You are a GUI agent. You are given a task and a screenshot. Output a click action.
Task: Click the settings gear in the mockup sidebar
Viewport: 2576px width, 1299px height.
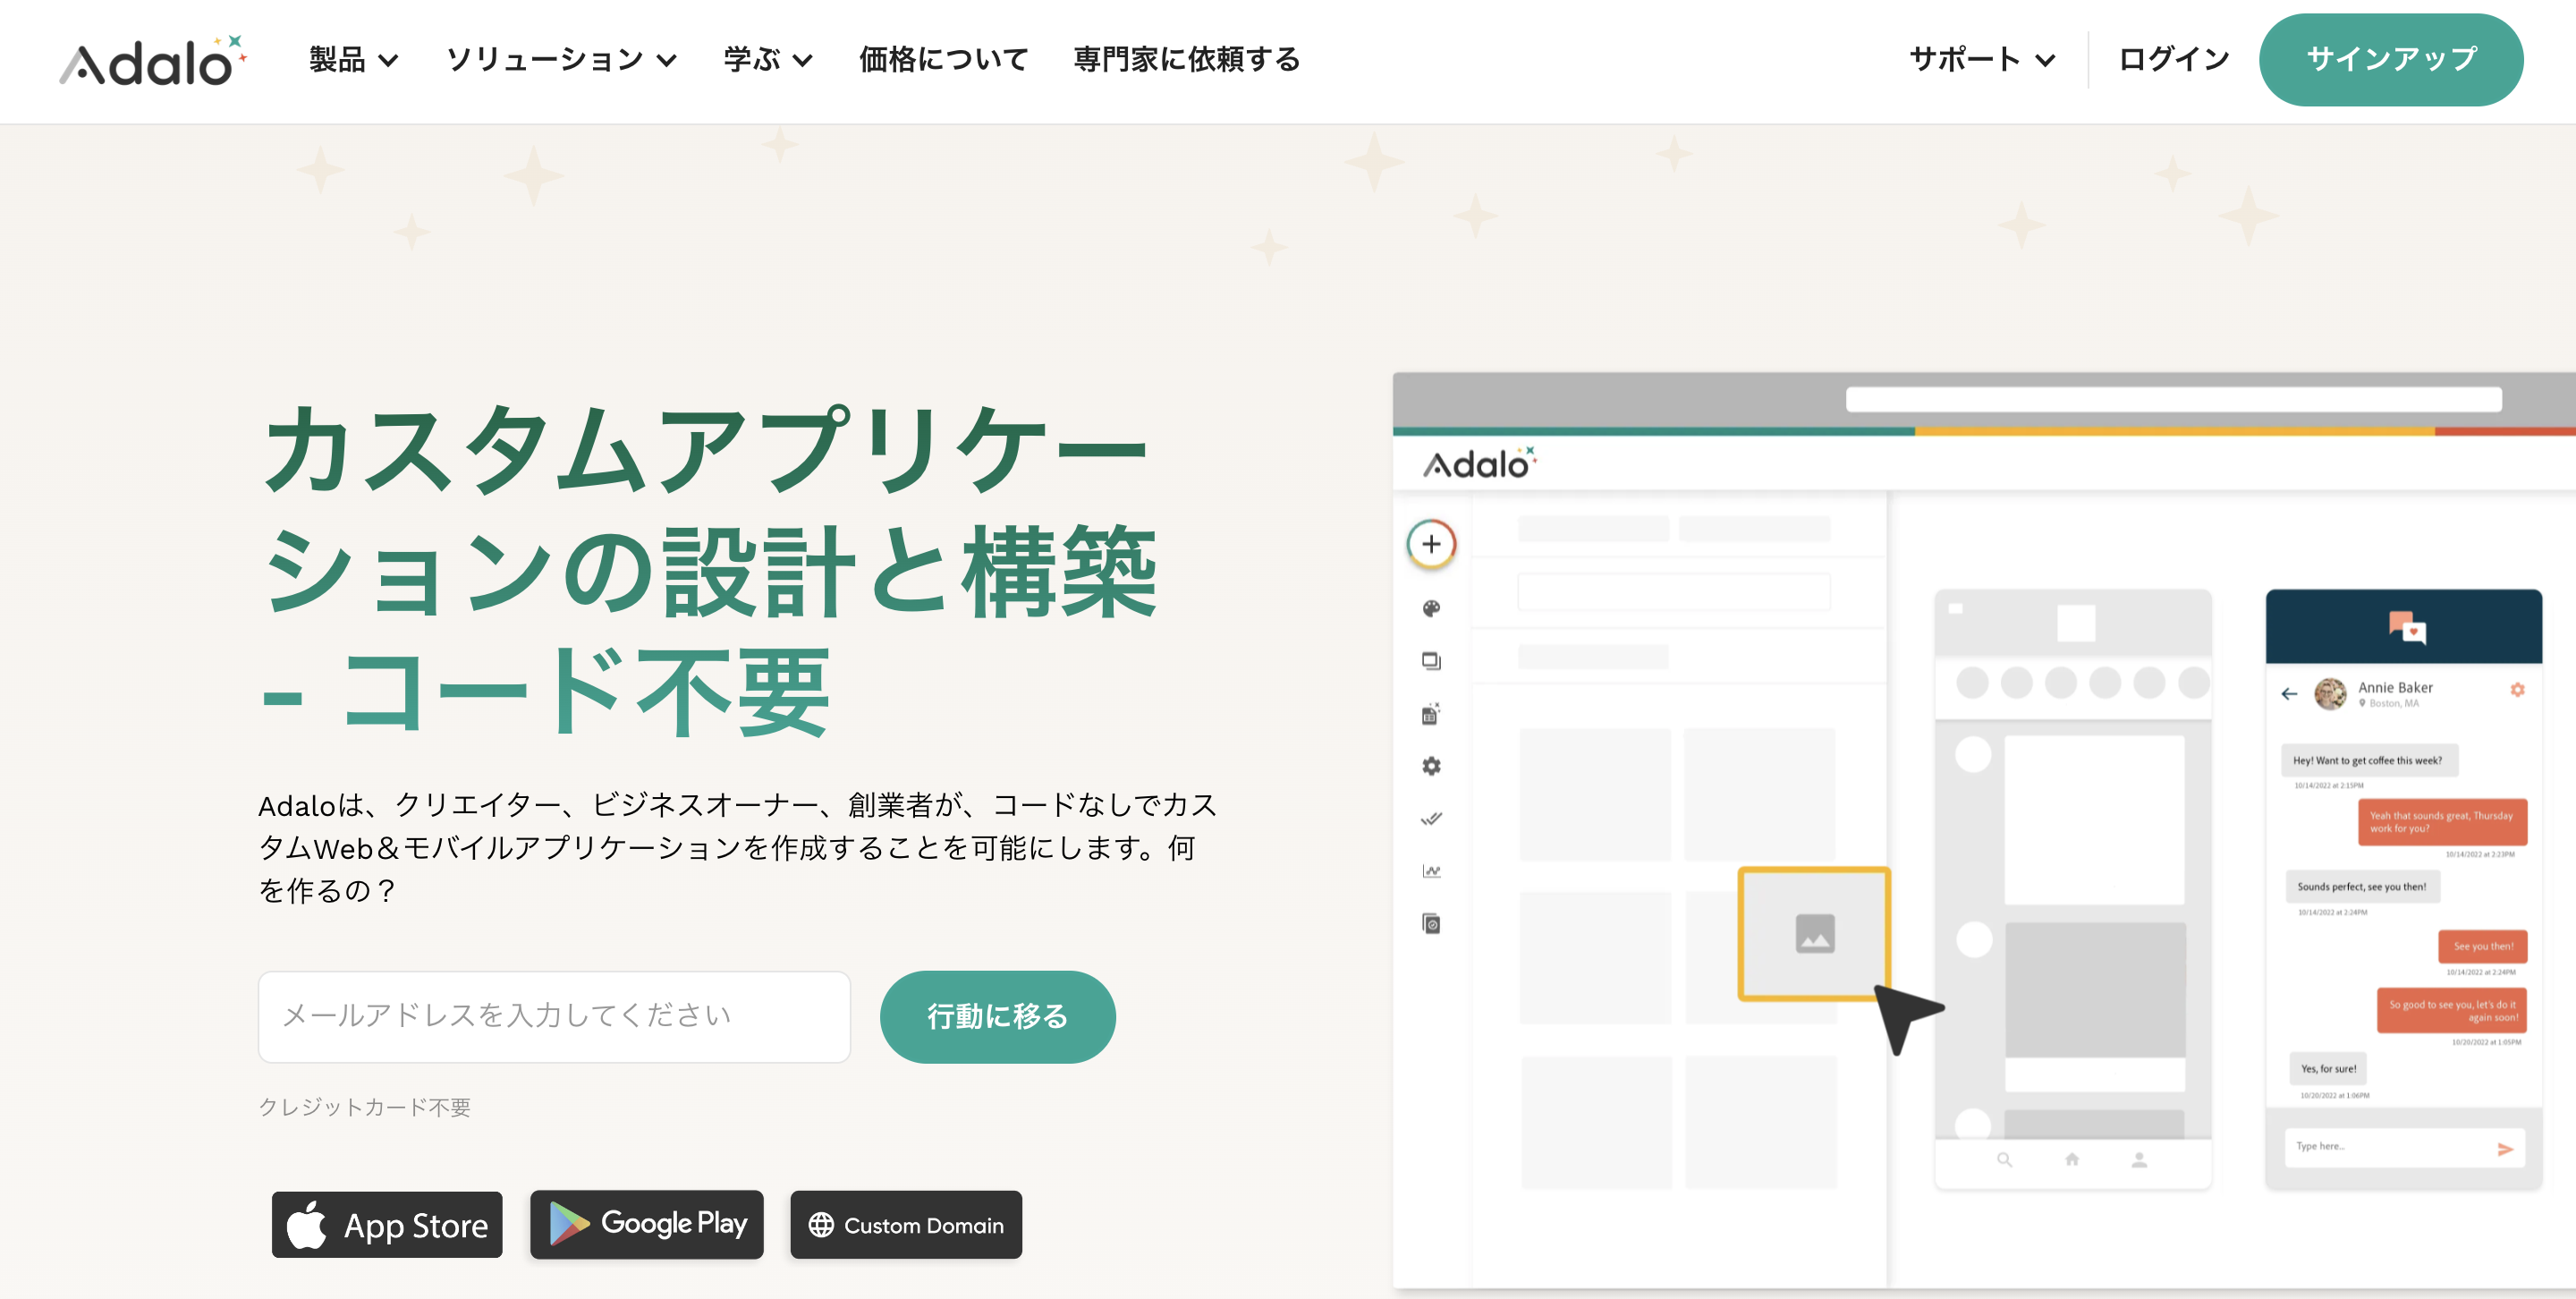click(x=1431, y=766)
